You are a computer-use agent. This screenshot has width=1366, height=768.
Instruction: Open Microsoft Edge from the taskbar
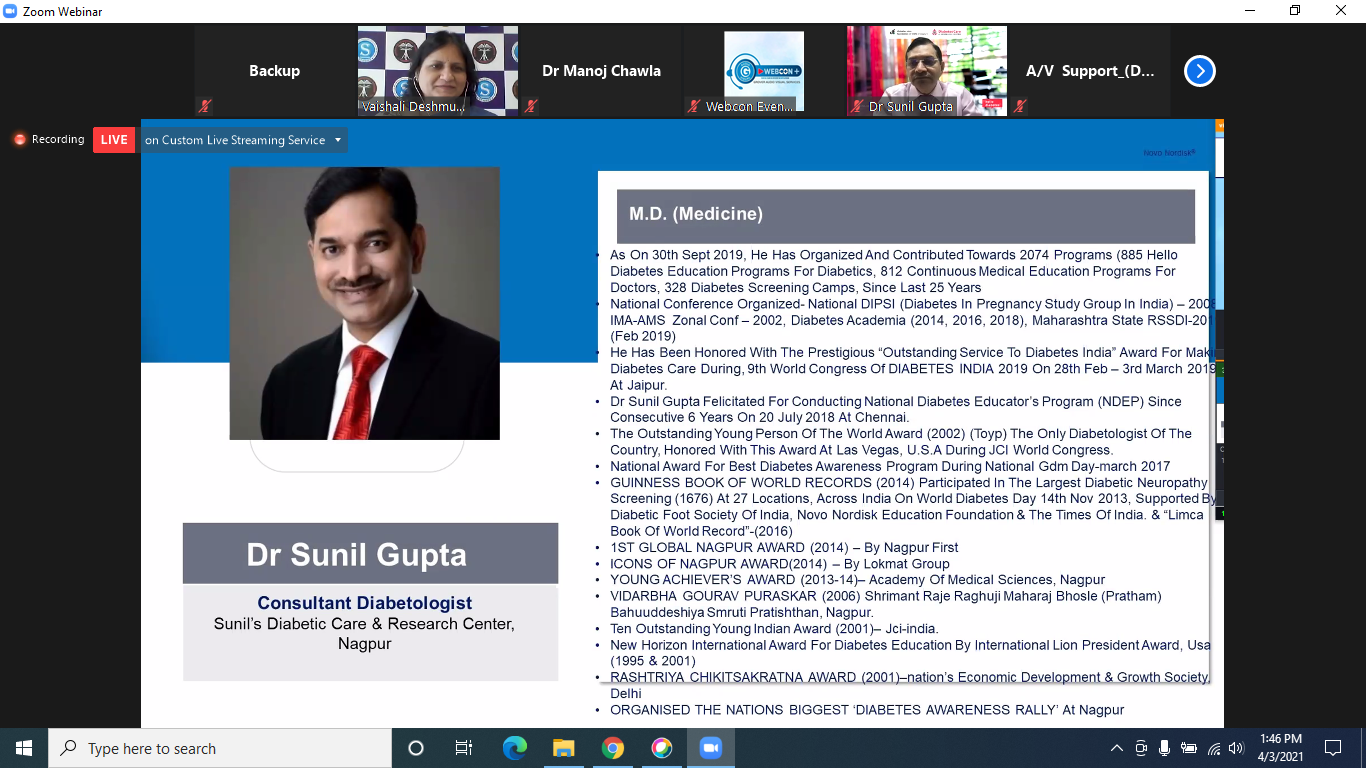515,748
